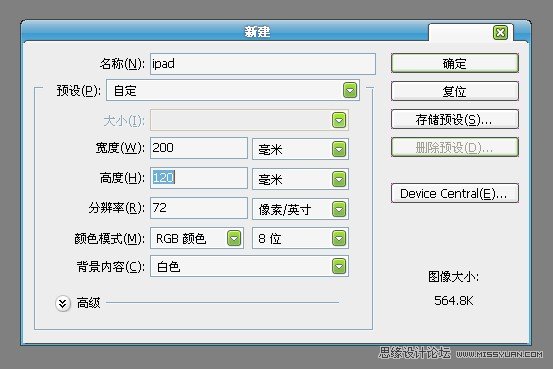Screen dimensions: 553x369
Task: Click the 分辨率(R): label
Action: tap(116, 208)
